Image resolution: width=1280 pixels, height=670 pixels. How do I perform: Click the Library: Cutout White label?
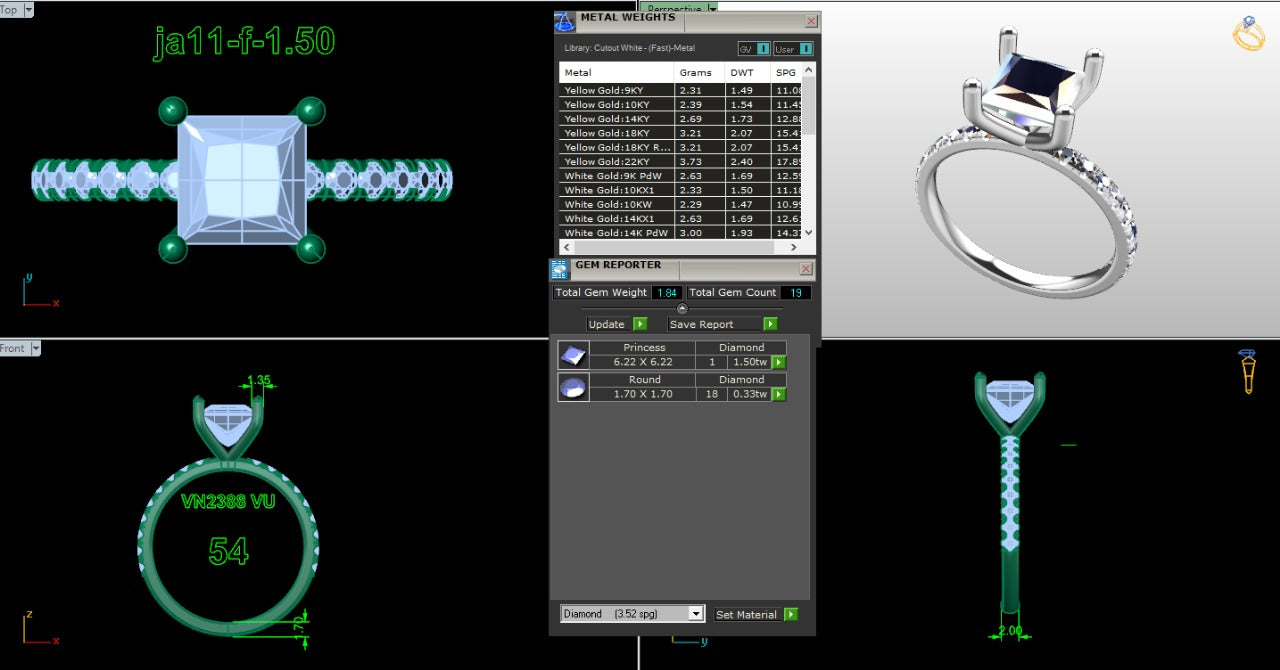[630, 48]
